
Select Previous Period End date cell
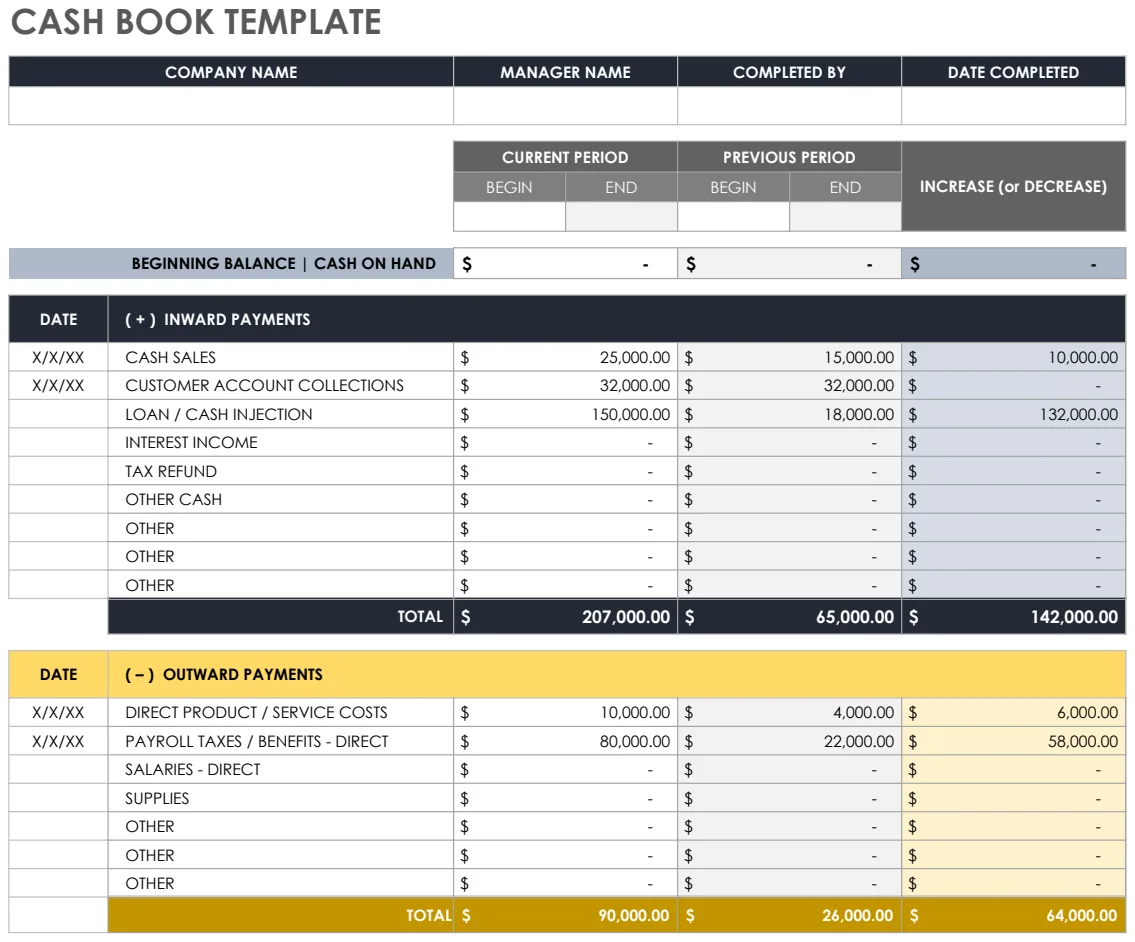click(845, 216)
